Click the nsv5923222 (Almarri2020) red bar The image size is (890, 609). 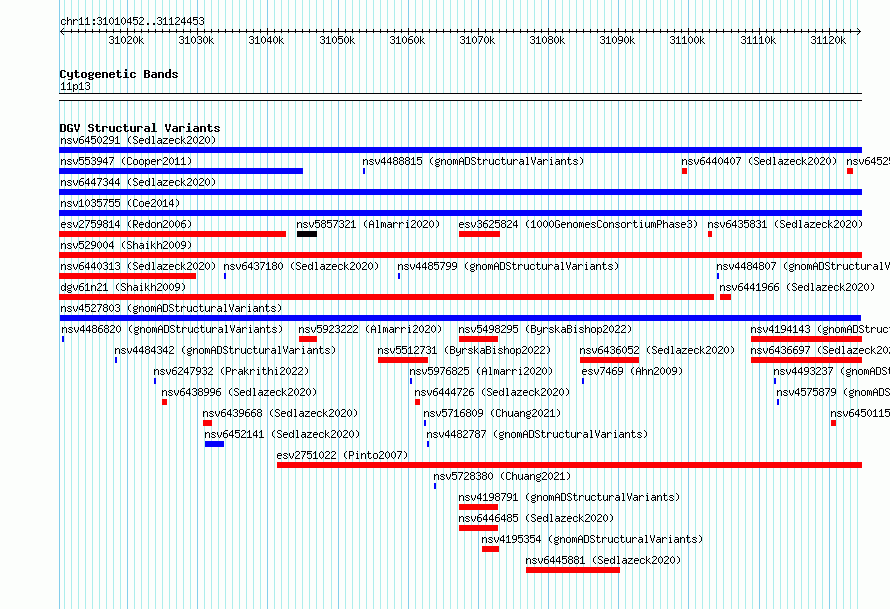click(x=308, y=339)
